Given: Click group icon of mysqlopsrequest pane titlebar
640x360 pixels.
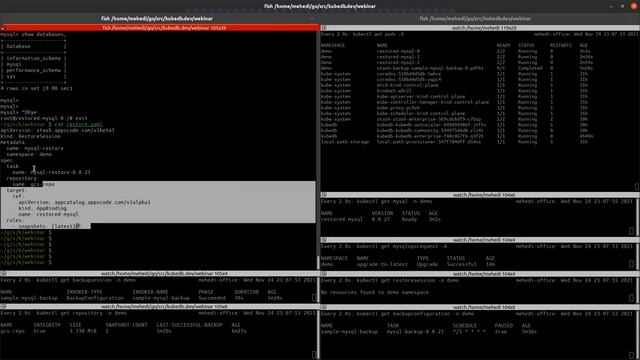Looking at the screenshot, I should click(x=324, y=240).
